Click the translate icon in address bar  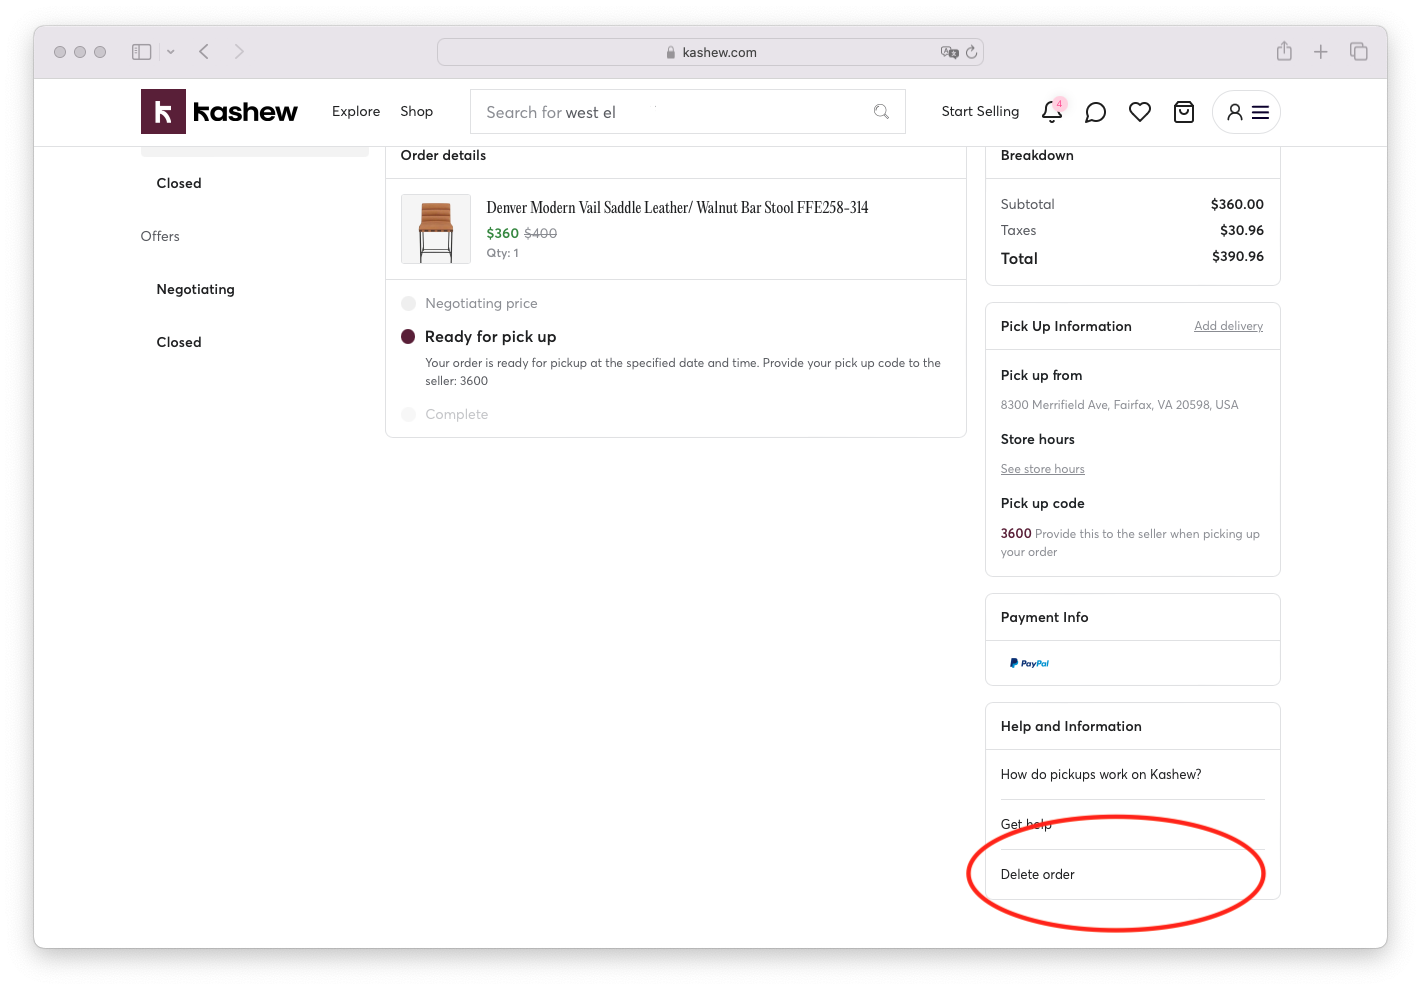click(x=949, y=52)
